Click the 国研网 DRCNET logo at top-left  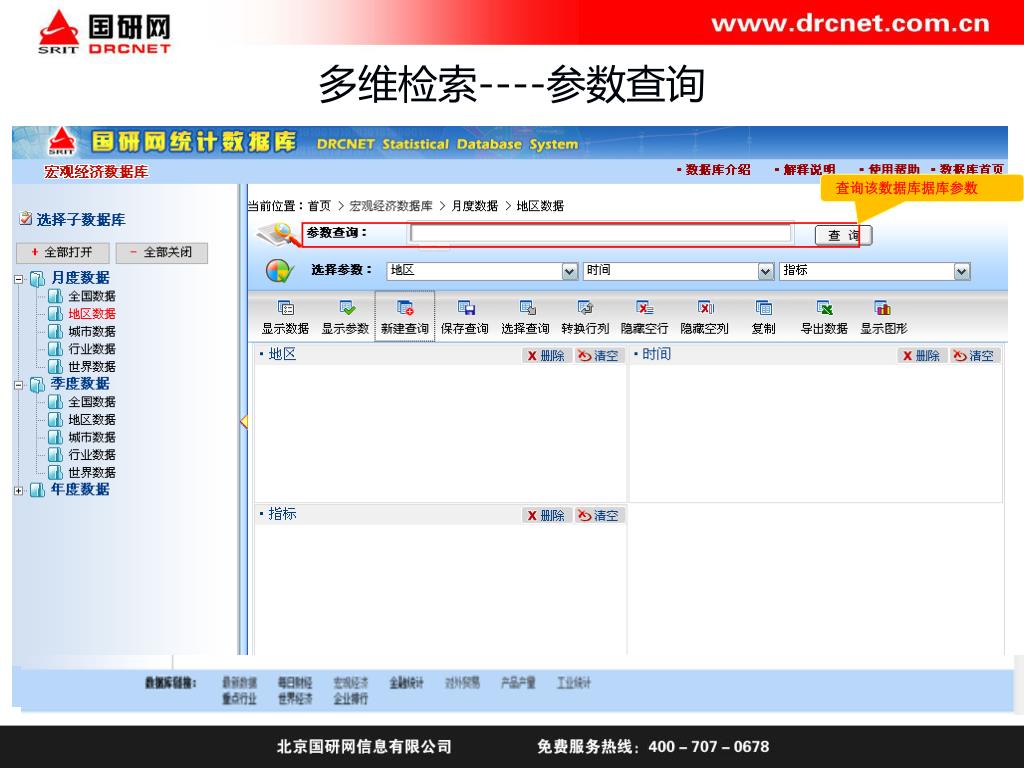[x=104, y=31]
